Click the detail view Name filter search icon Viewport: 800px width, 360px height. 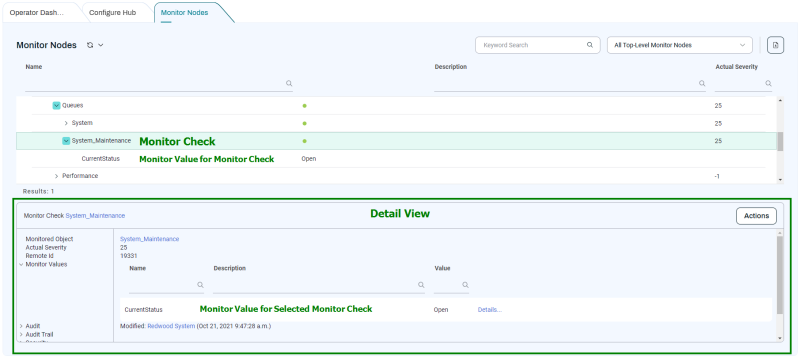point(200,285)
